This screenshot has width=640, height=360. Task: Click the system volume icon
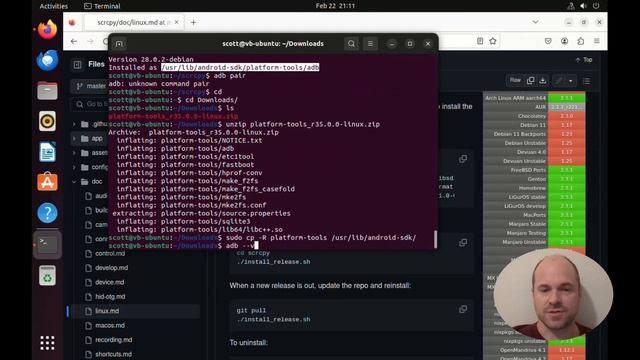[x=583, y=6]
